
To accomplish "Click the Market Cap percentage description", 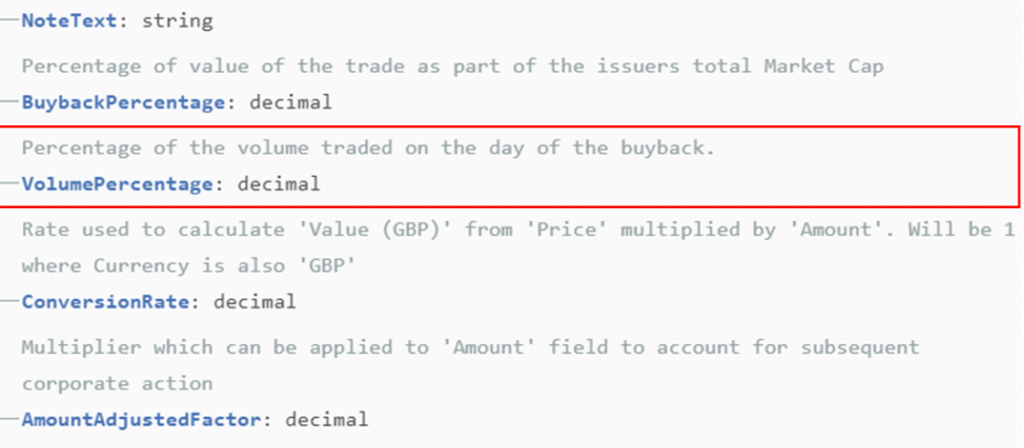I will (453, 66).
